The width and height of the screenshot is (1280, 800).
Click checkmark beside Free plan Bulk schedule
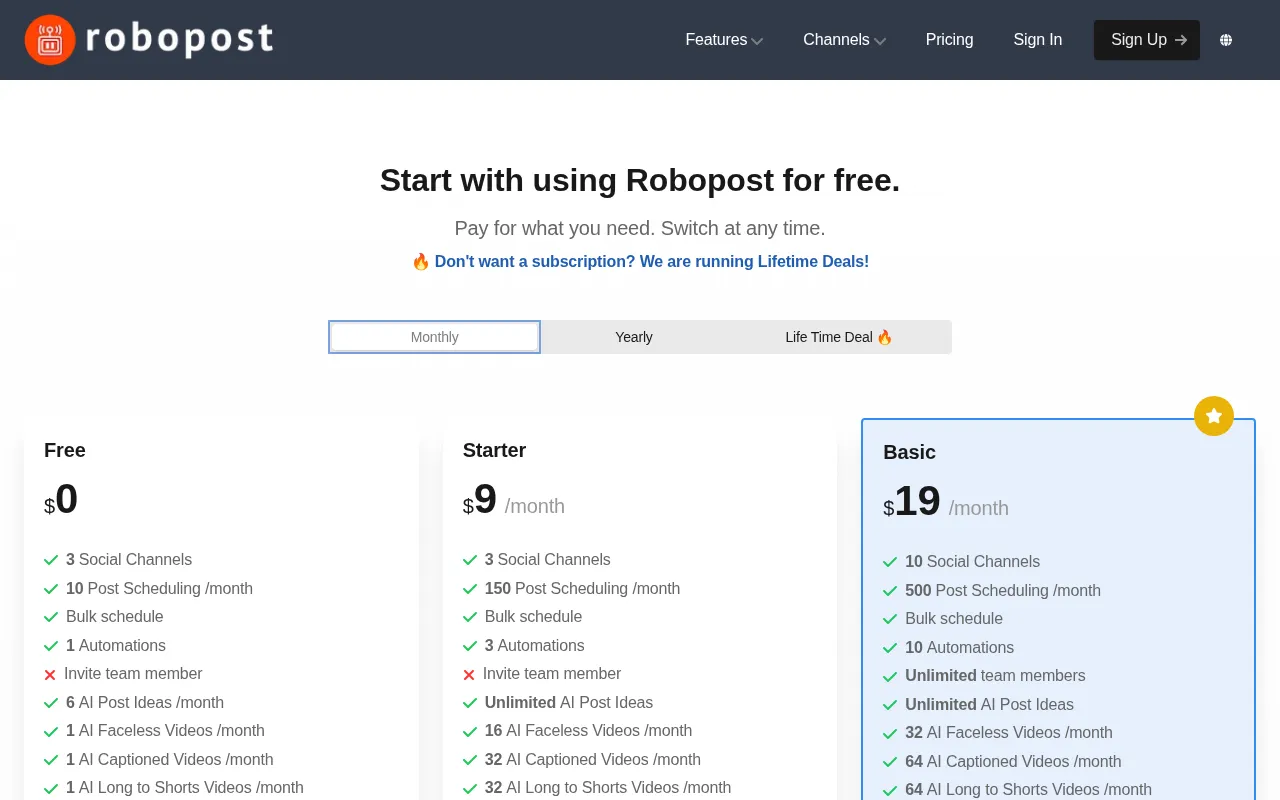tap(51, 617)
